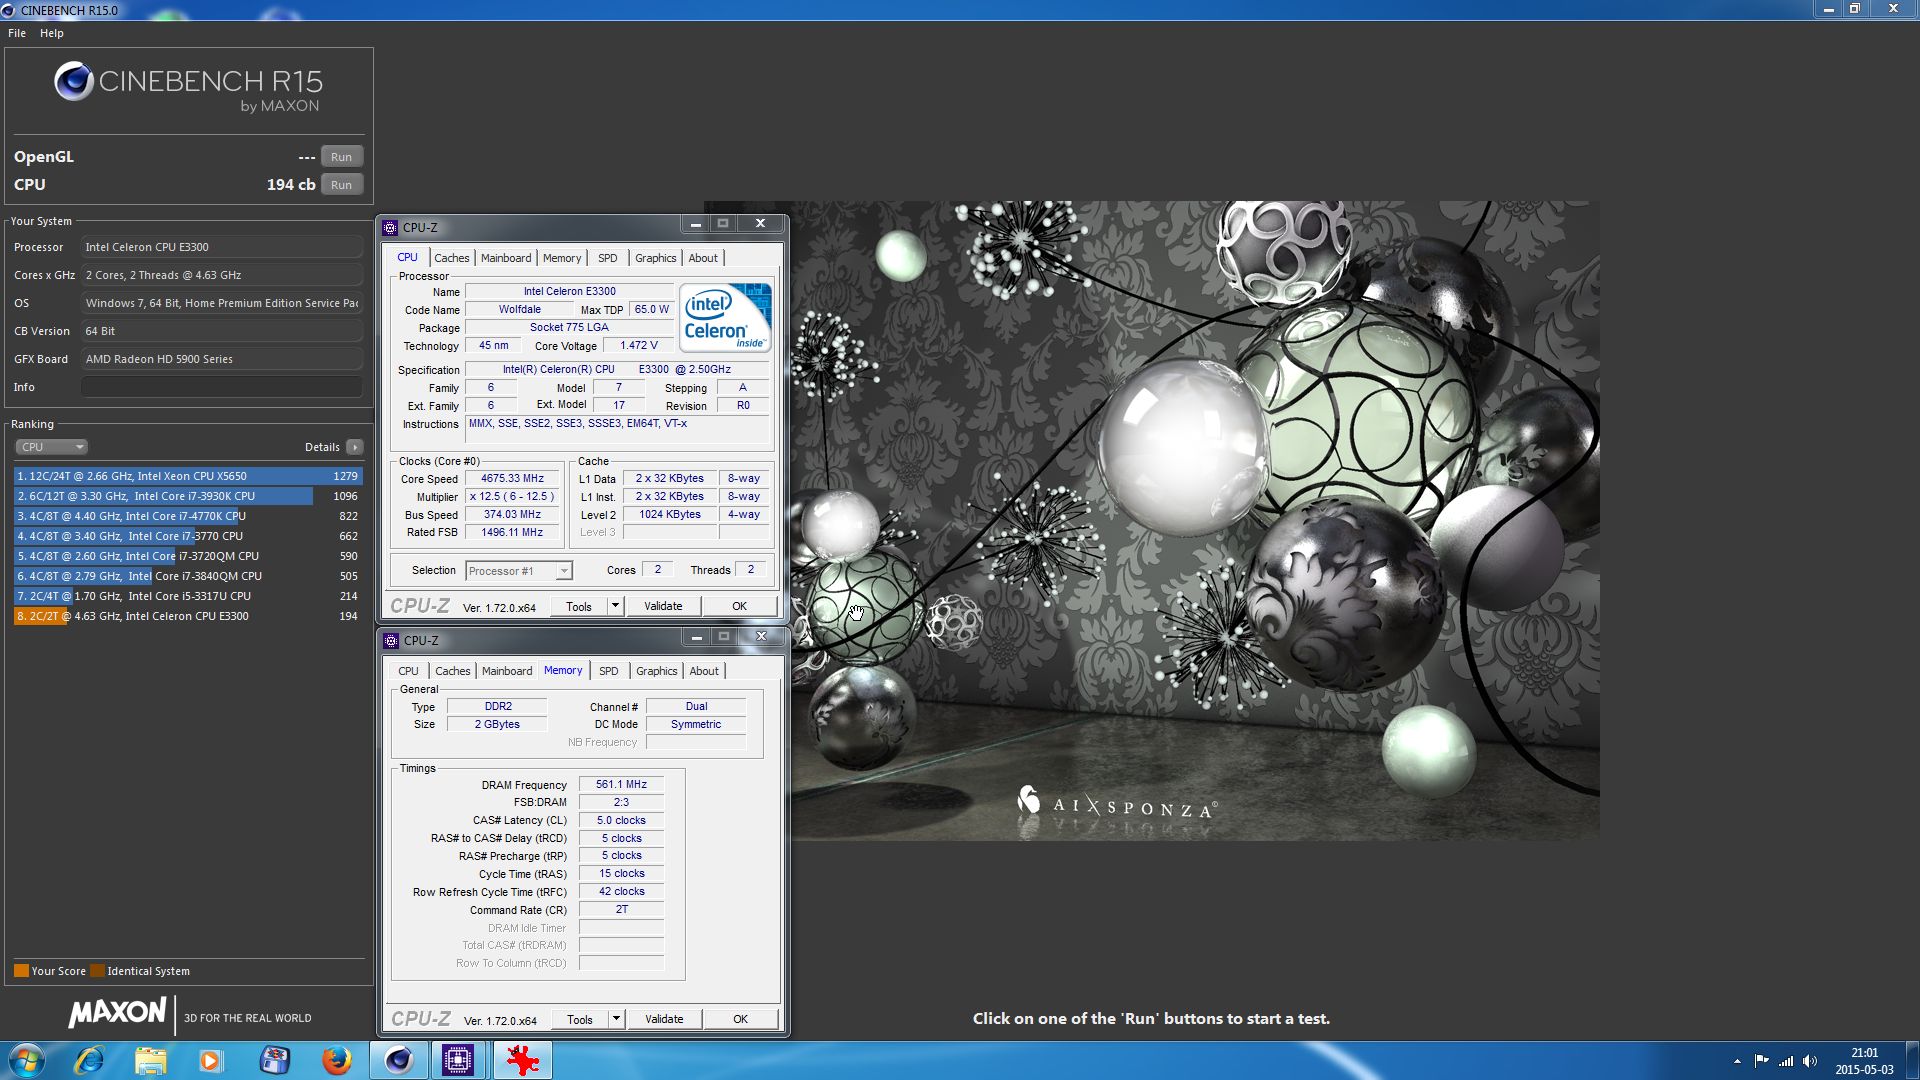This screenshot has width=1920, height=1080.
Task: Switch to Graphics tab in upper CPU-Z window
Action: click(655, 258)
